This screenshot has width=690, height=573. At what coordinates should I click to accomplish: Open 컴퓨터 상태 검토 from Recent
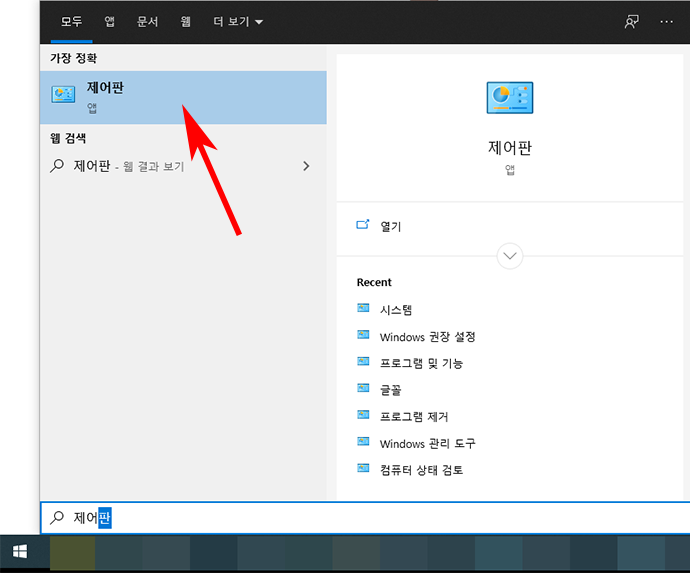pos(421,470)
